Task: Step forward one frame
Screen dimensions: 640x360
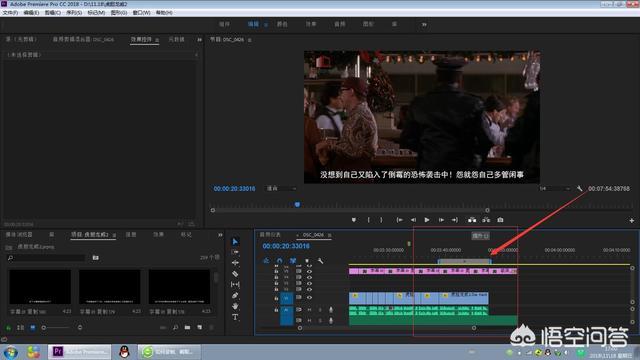Action: (x=441, y=220)
